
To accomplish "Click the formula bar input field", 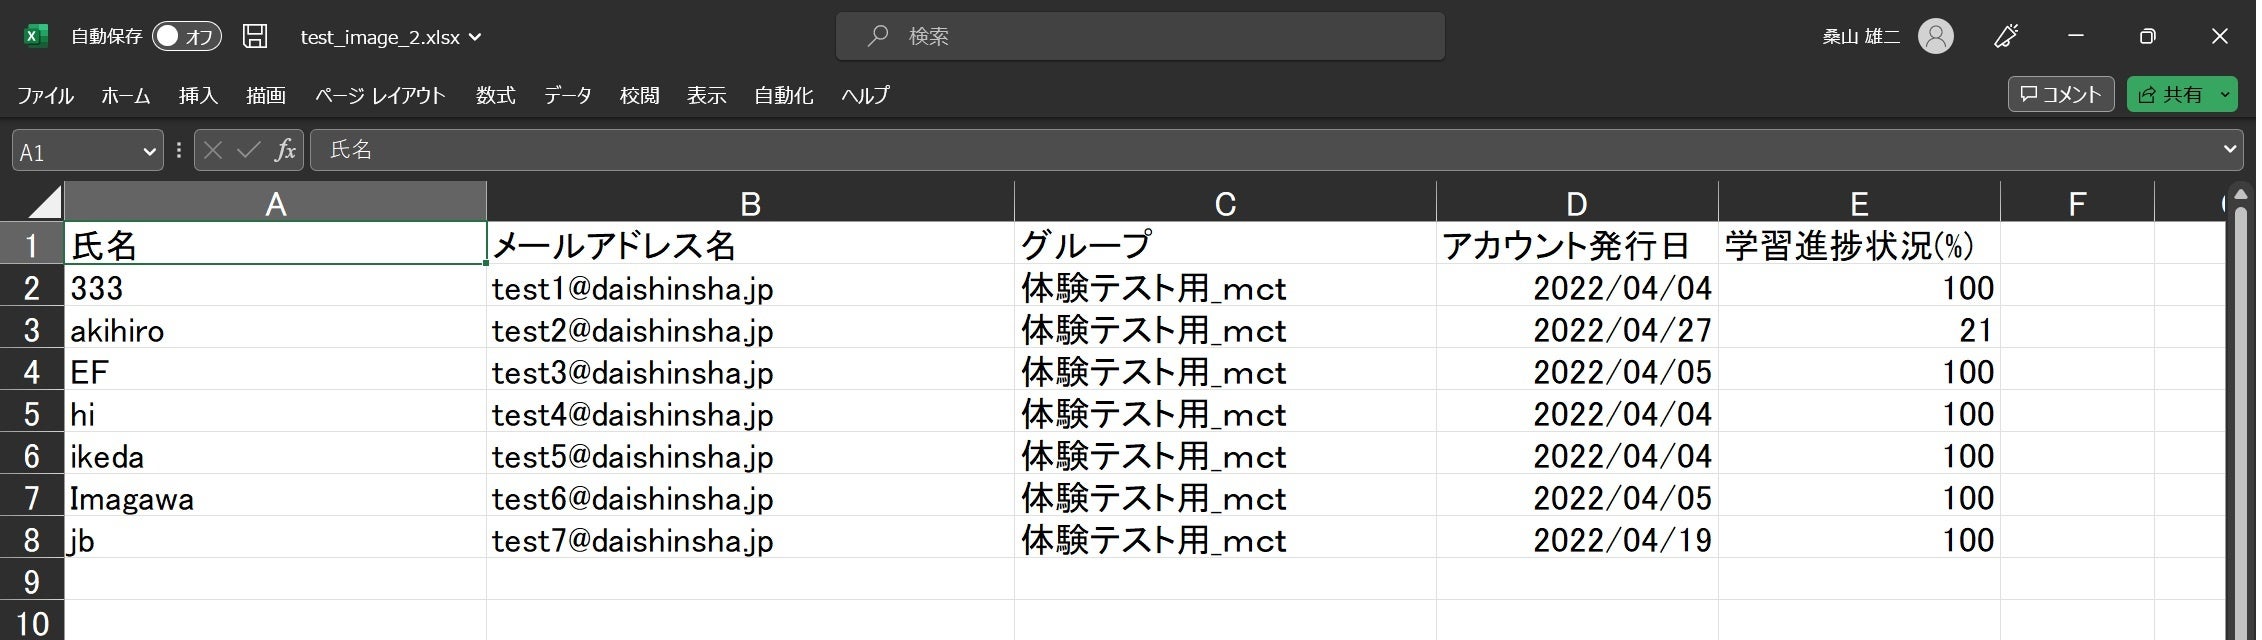I will (x=1200, y=150).
